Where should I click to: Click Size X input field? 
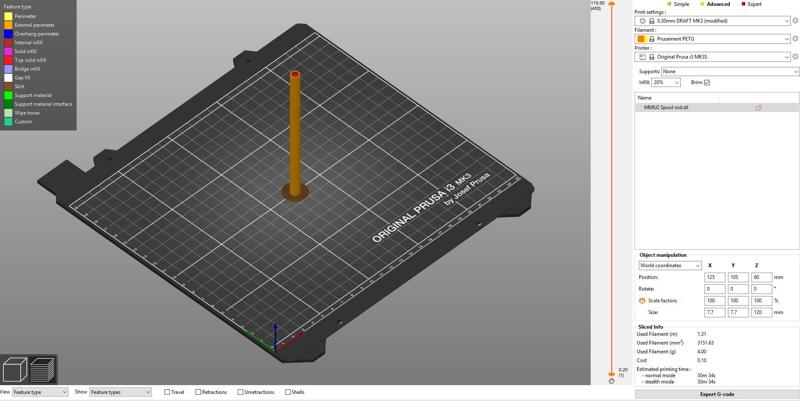(714, 312)
